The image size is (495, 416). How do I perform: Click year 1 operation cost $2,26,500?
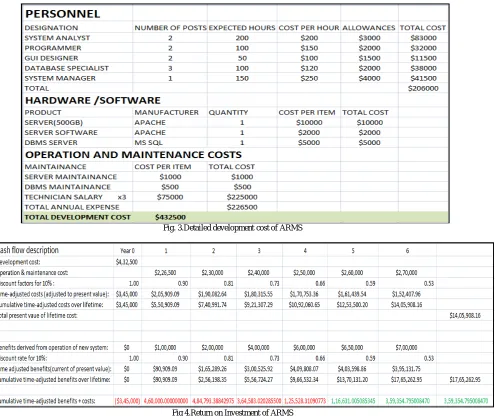point(165,273)
